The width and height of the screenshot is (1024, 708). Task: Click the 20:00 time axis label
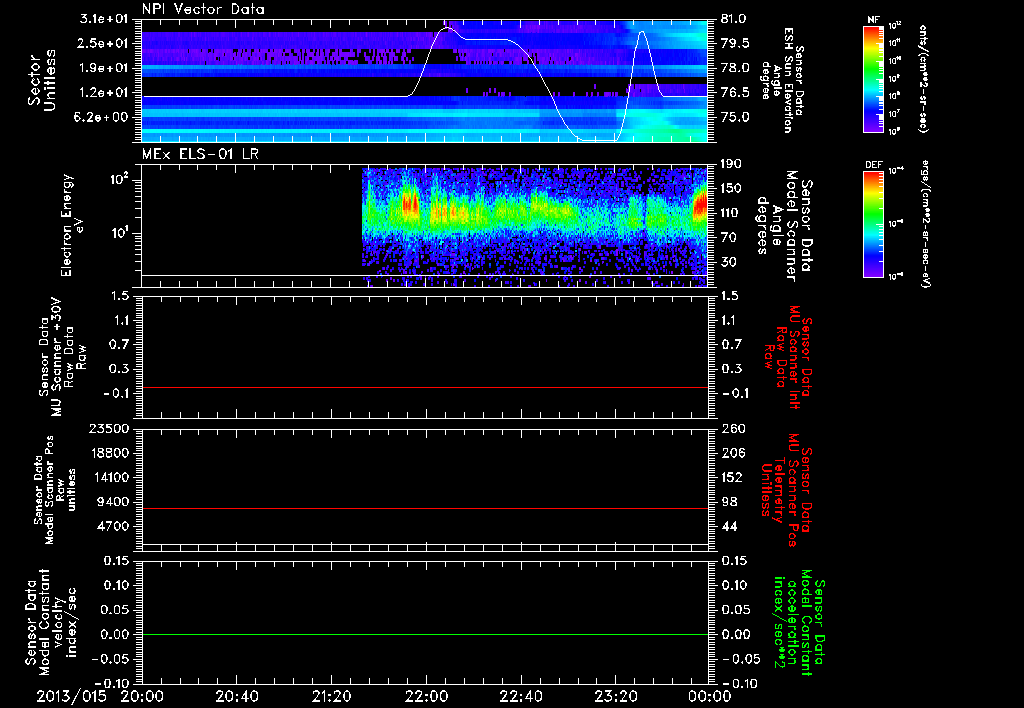point(142,696)
